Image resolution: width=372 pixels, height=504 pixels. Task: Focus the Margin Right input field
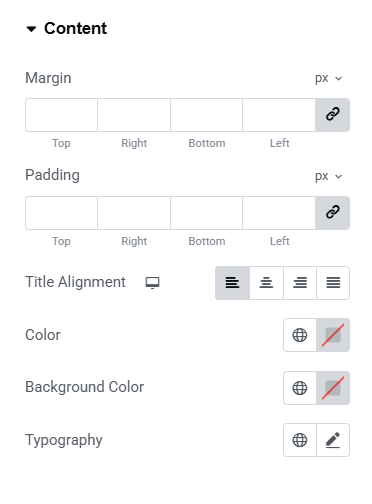(134, 115)
